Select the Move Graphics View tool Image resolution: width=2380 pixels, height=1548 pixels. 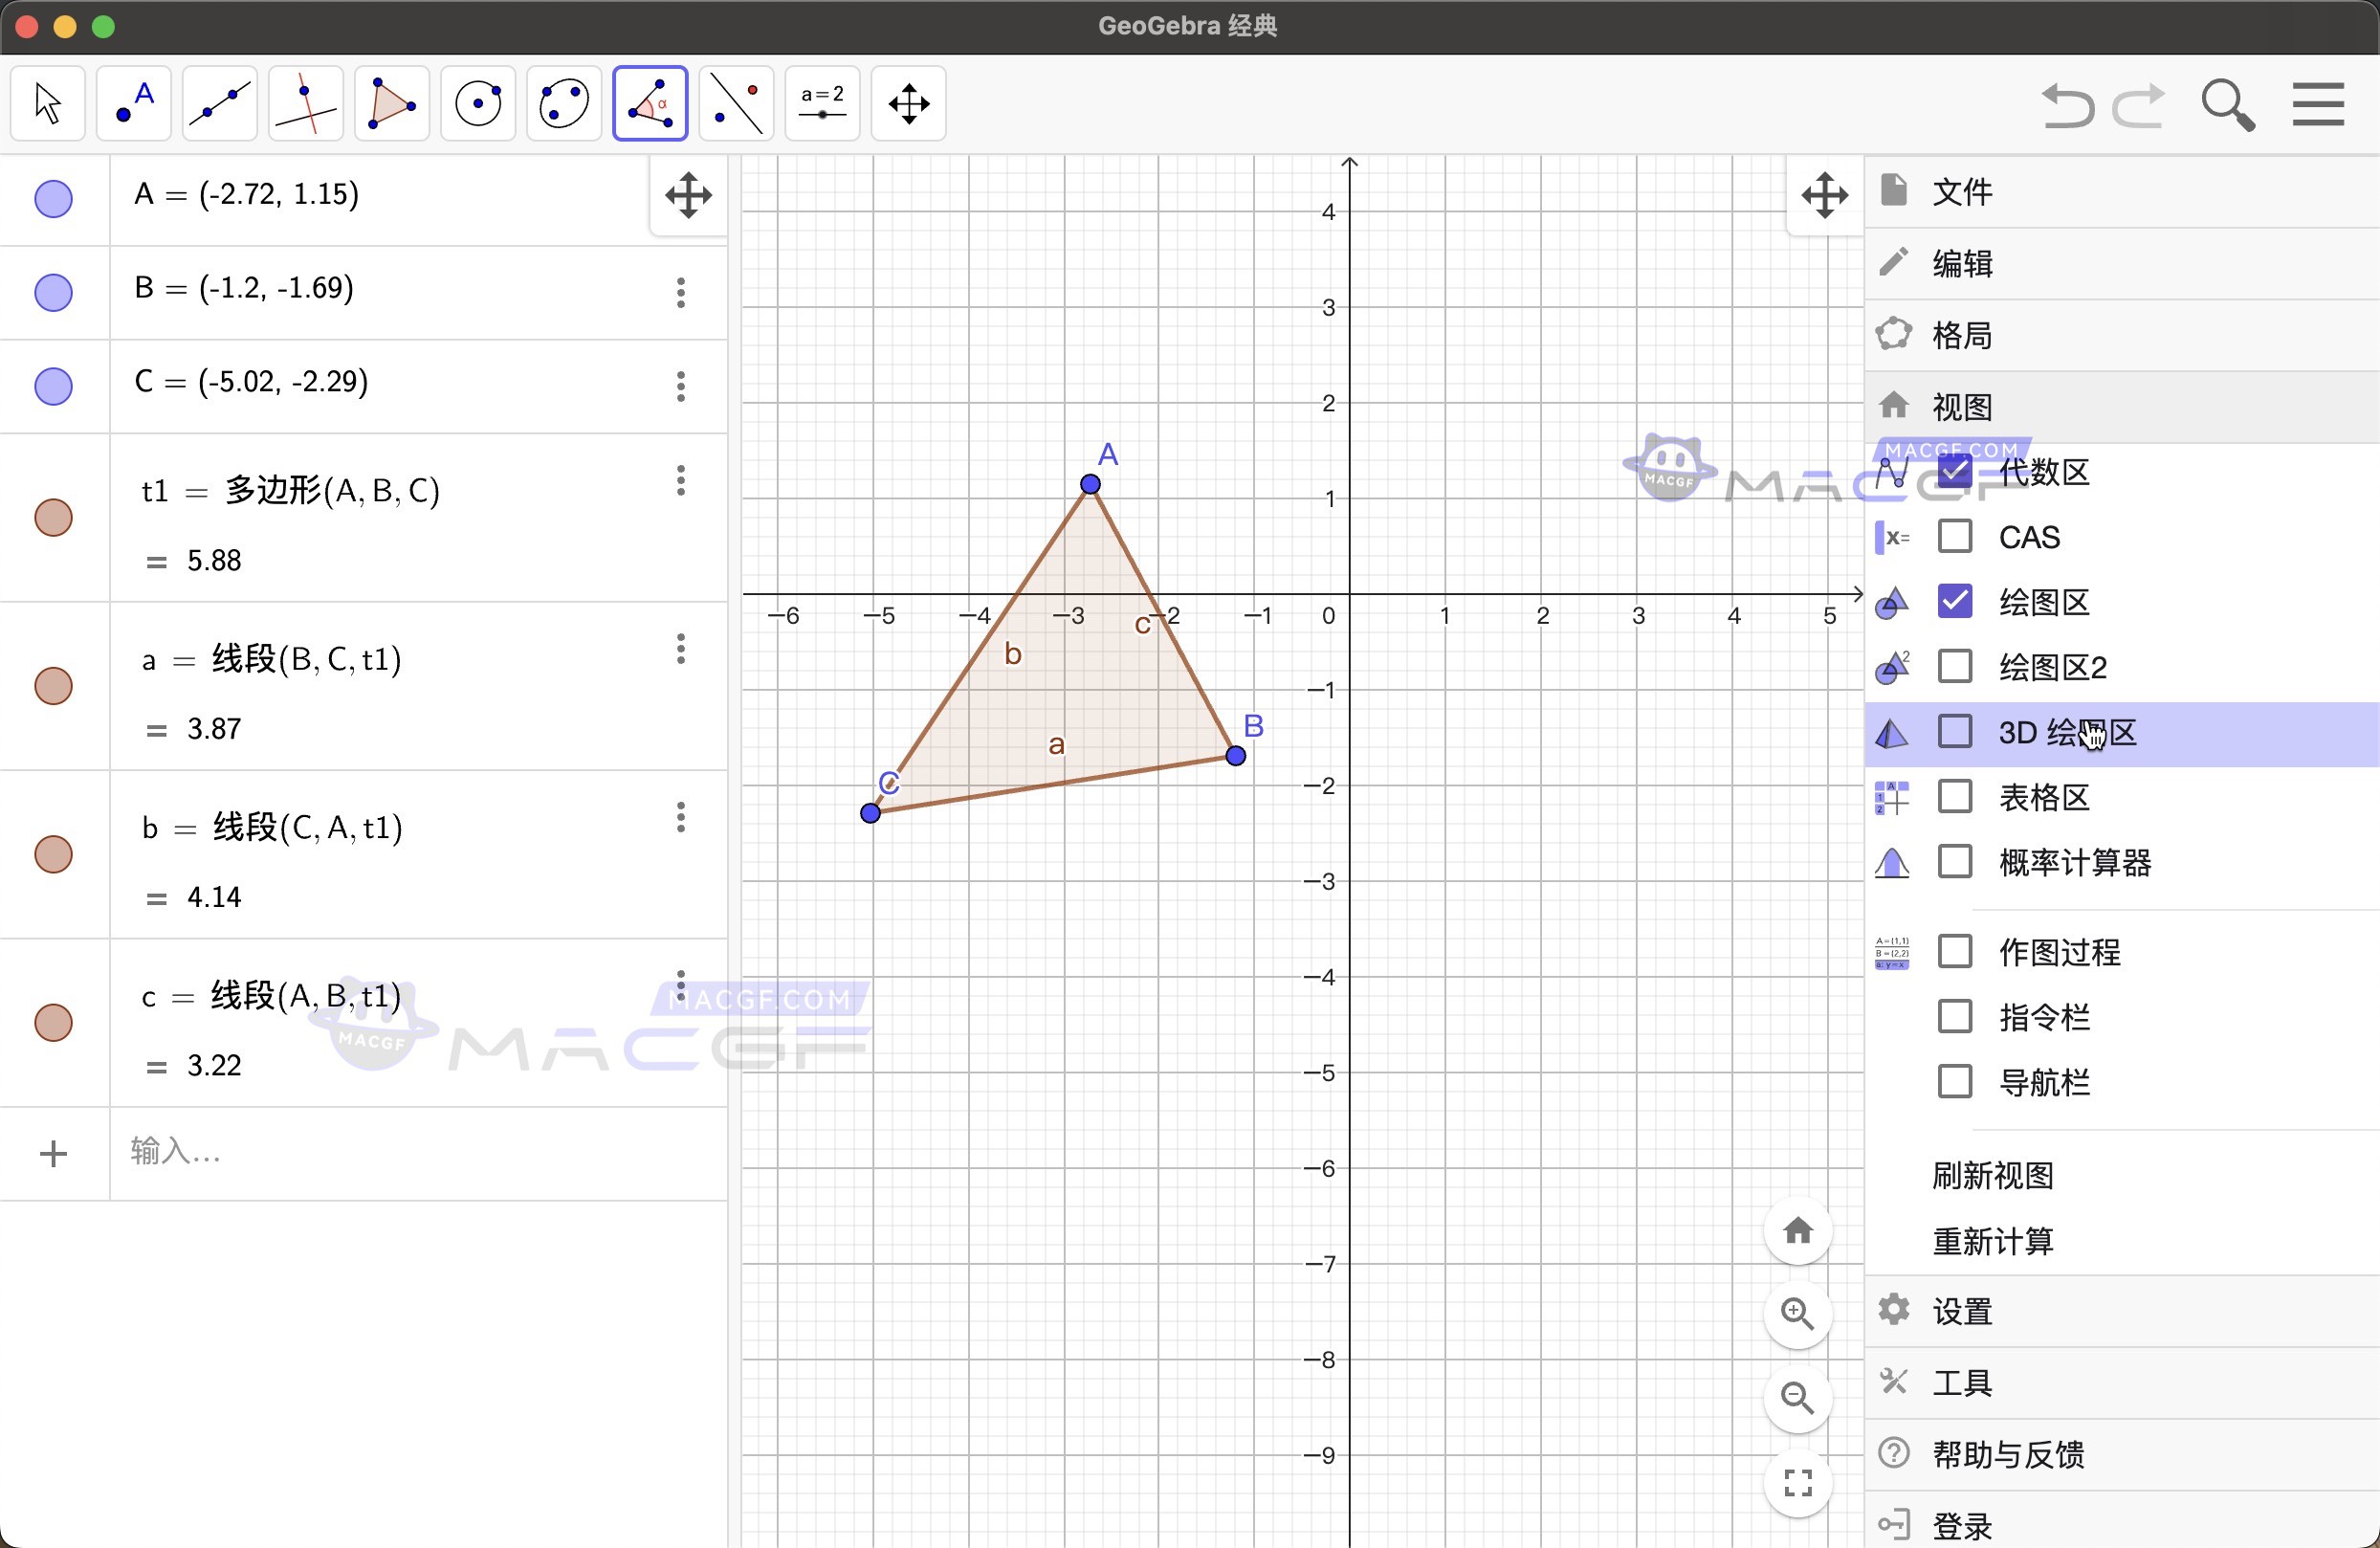(x=907, y=102)
